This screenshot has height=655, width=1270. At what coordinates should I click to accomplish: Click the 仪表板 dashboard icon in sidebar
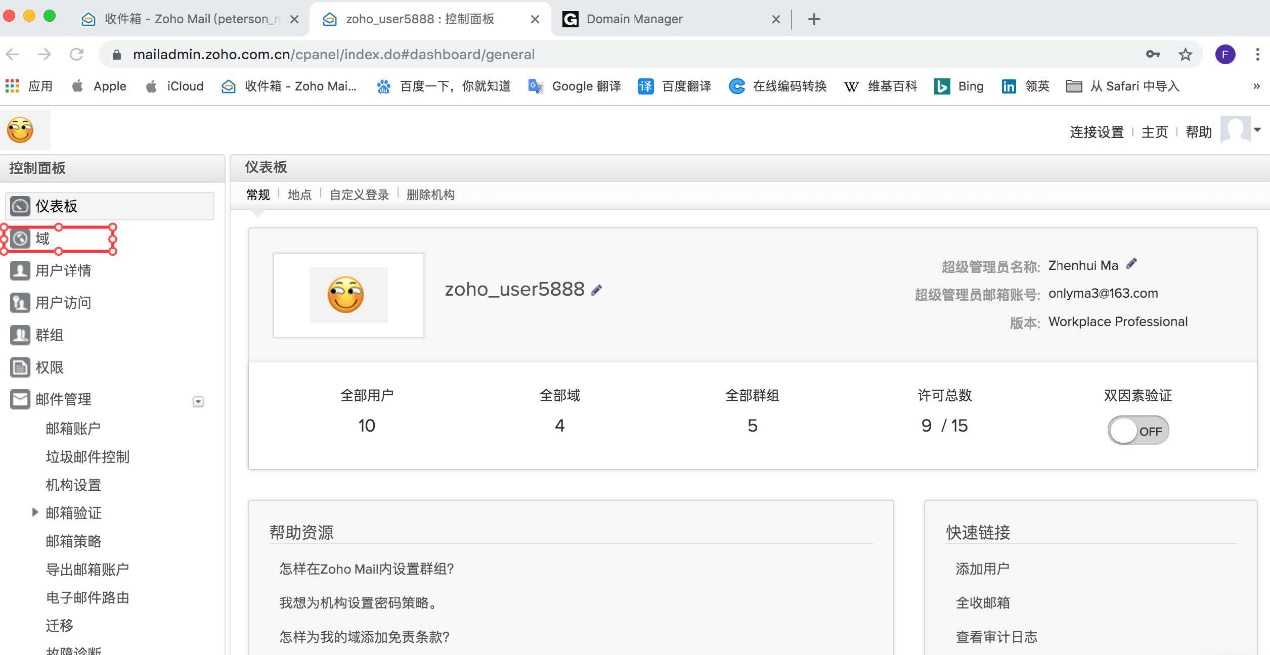click(x=20, y=206)
